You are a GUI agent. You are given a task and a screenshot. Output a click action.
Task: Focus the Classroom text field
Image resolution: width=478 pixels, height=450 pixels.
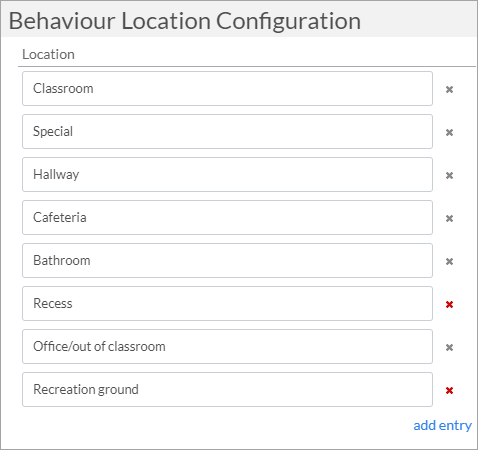[x=227, y=89]
